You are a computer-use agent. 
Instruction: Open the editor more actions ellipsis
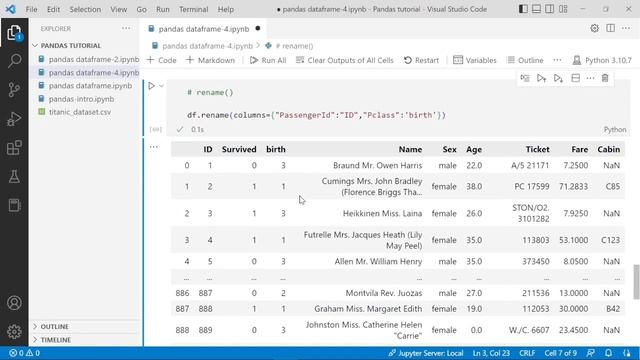click(626, 28)
